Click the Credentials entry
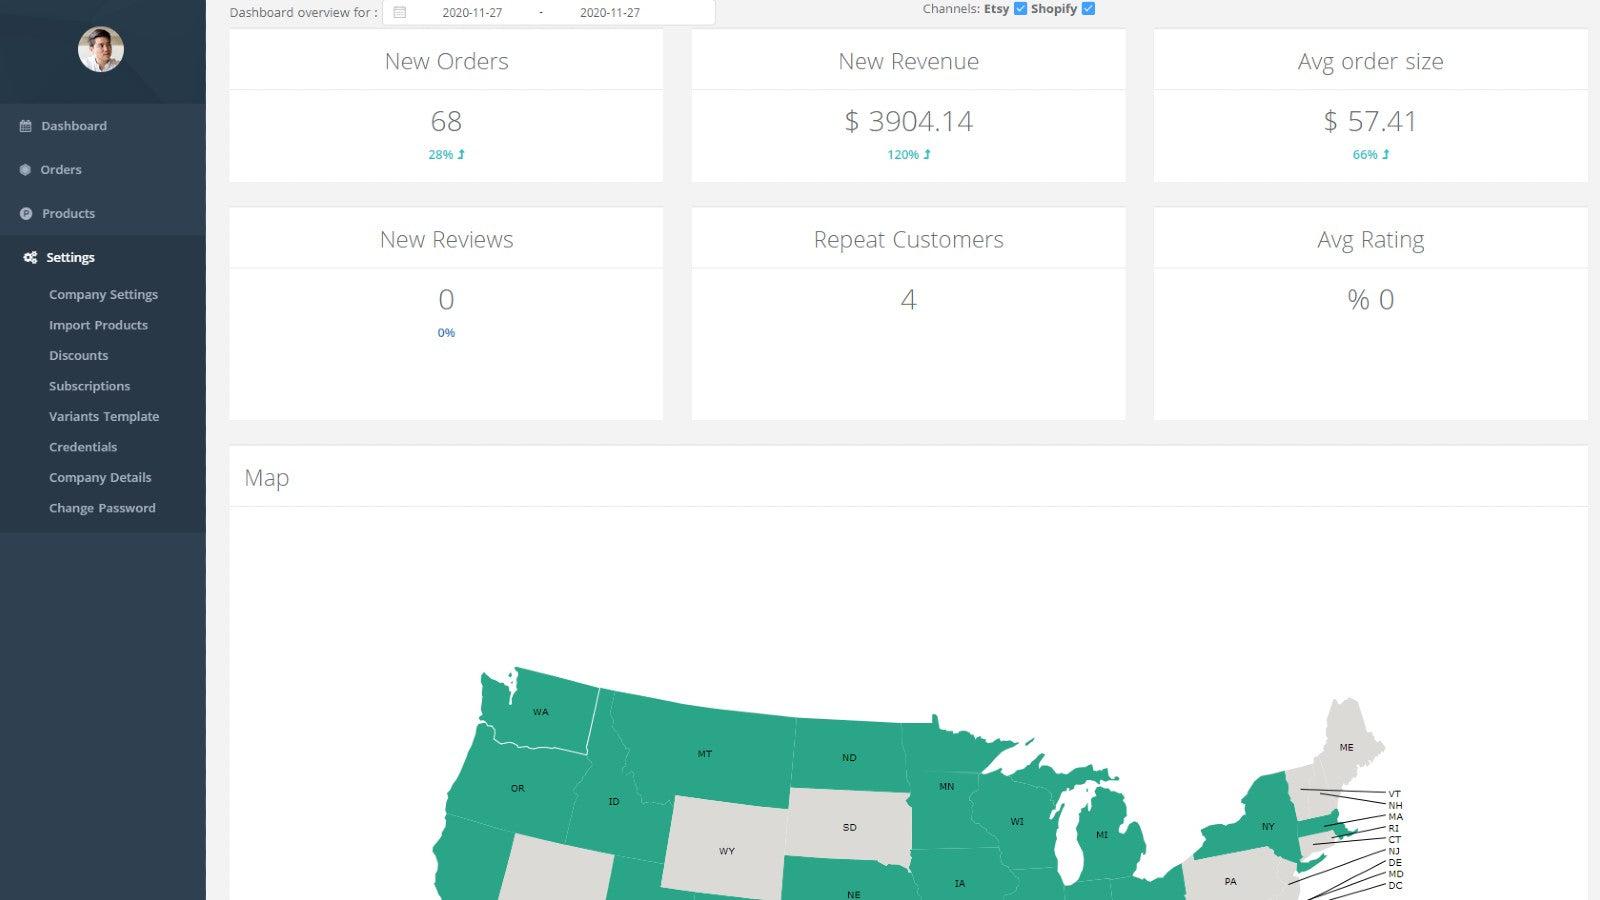Viewport: 1600px width, 900px height. (83, 447)
